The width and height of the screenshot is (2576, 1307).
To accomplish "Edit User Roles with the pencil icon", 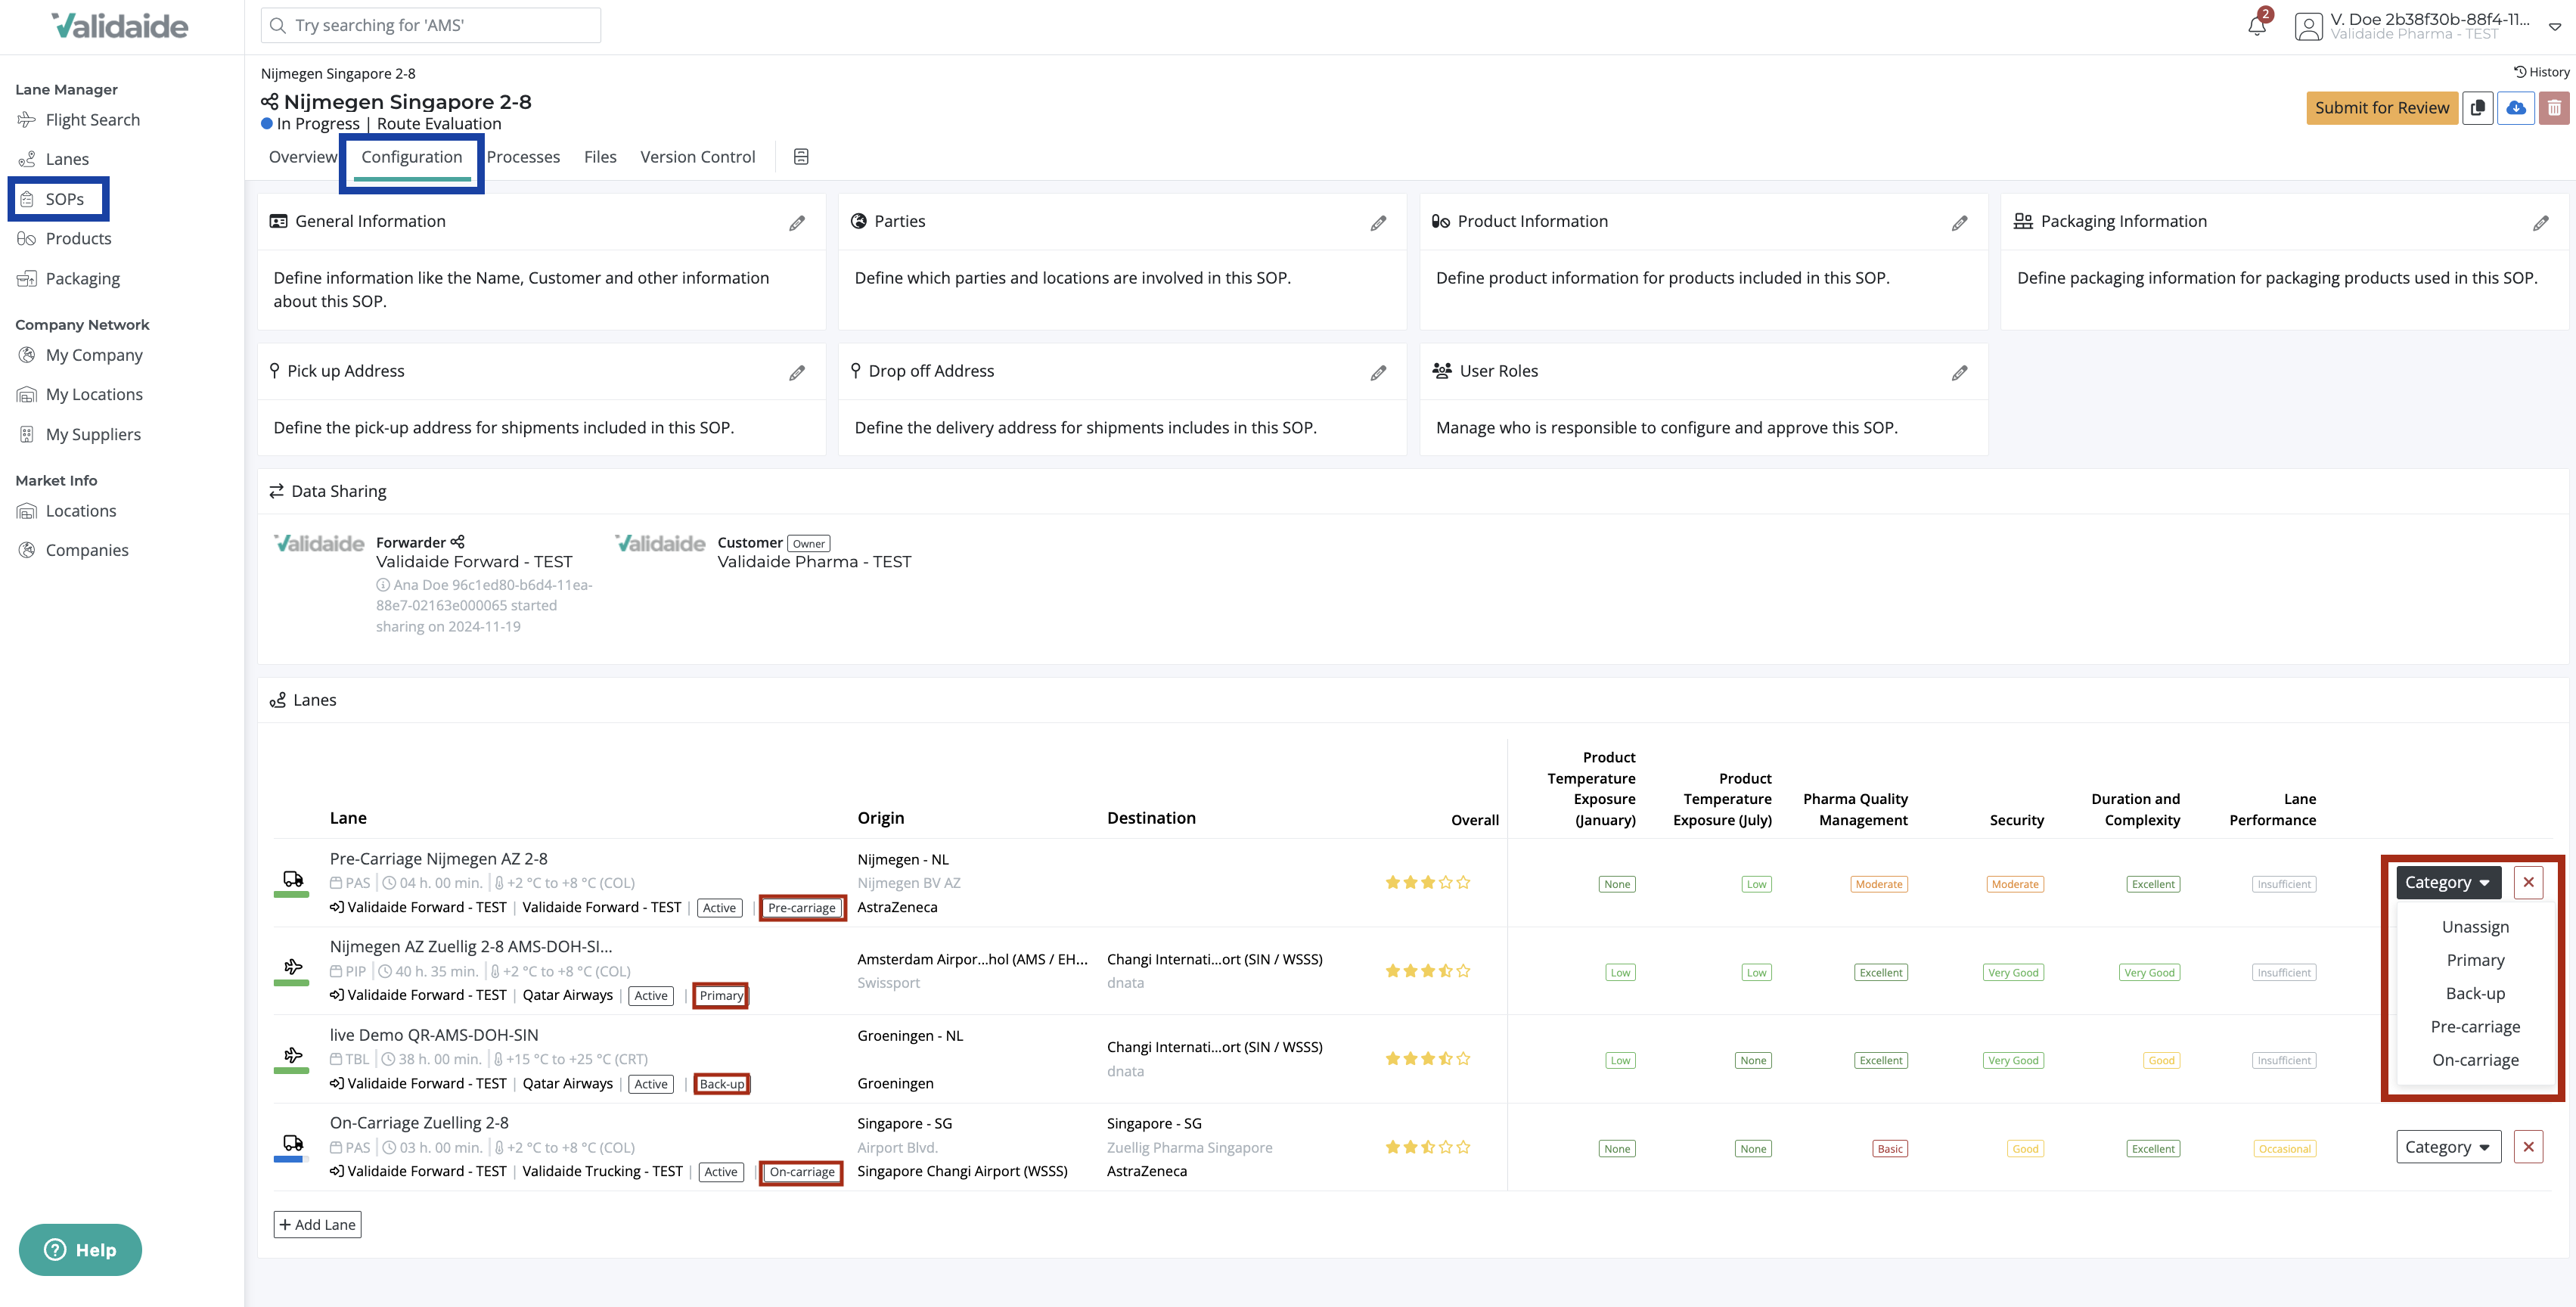I will tap(1959, 372).
